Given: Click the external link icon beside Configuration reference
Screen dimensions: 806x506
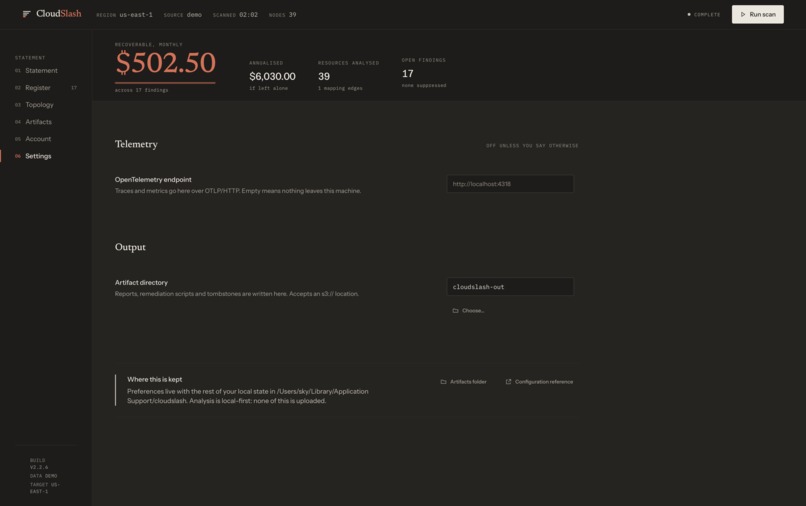Looking at the screenshot, I should [x=508, y=382].
